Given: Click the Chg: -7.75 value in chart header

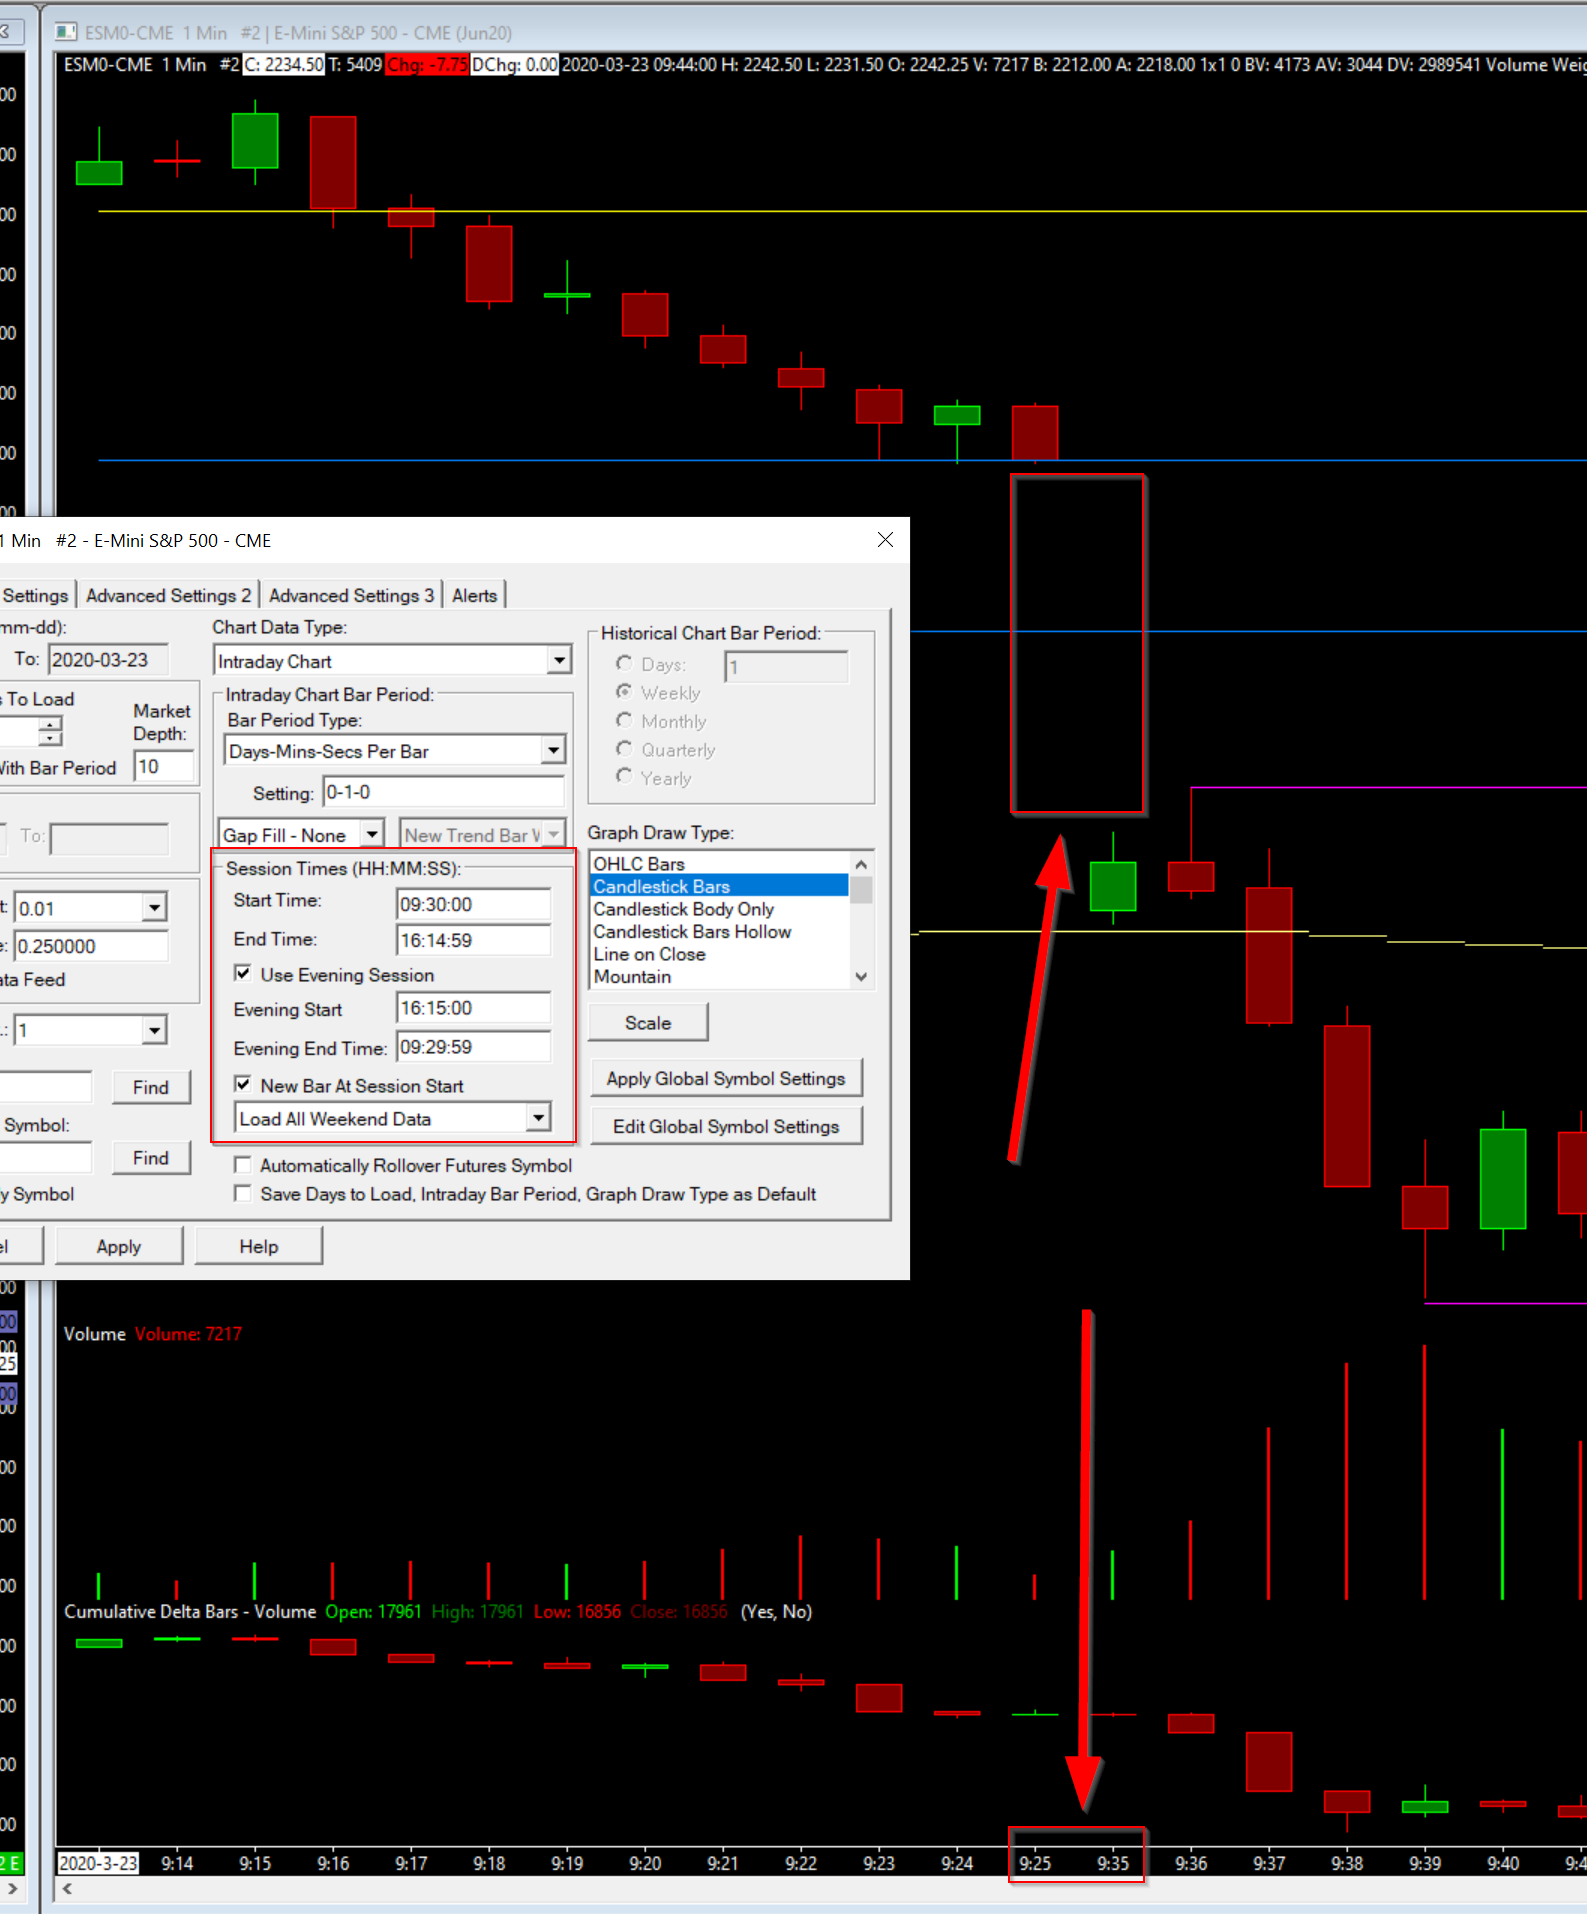Looking at the screenshot, I should click(427, 64).
